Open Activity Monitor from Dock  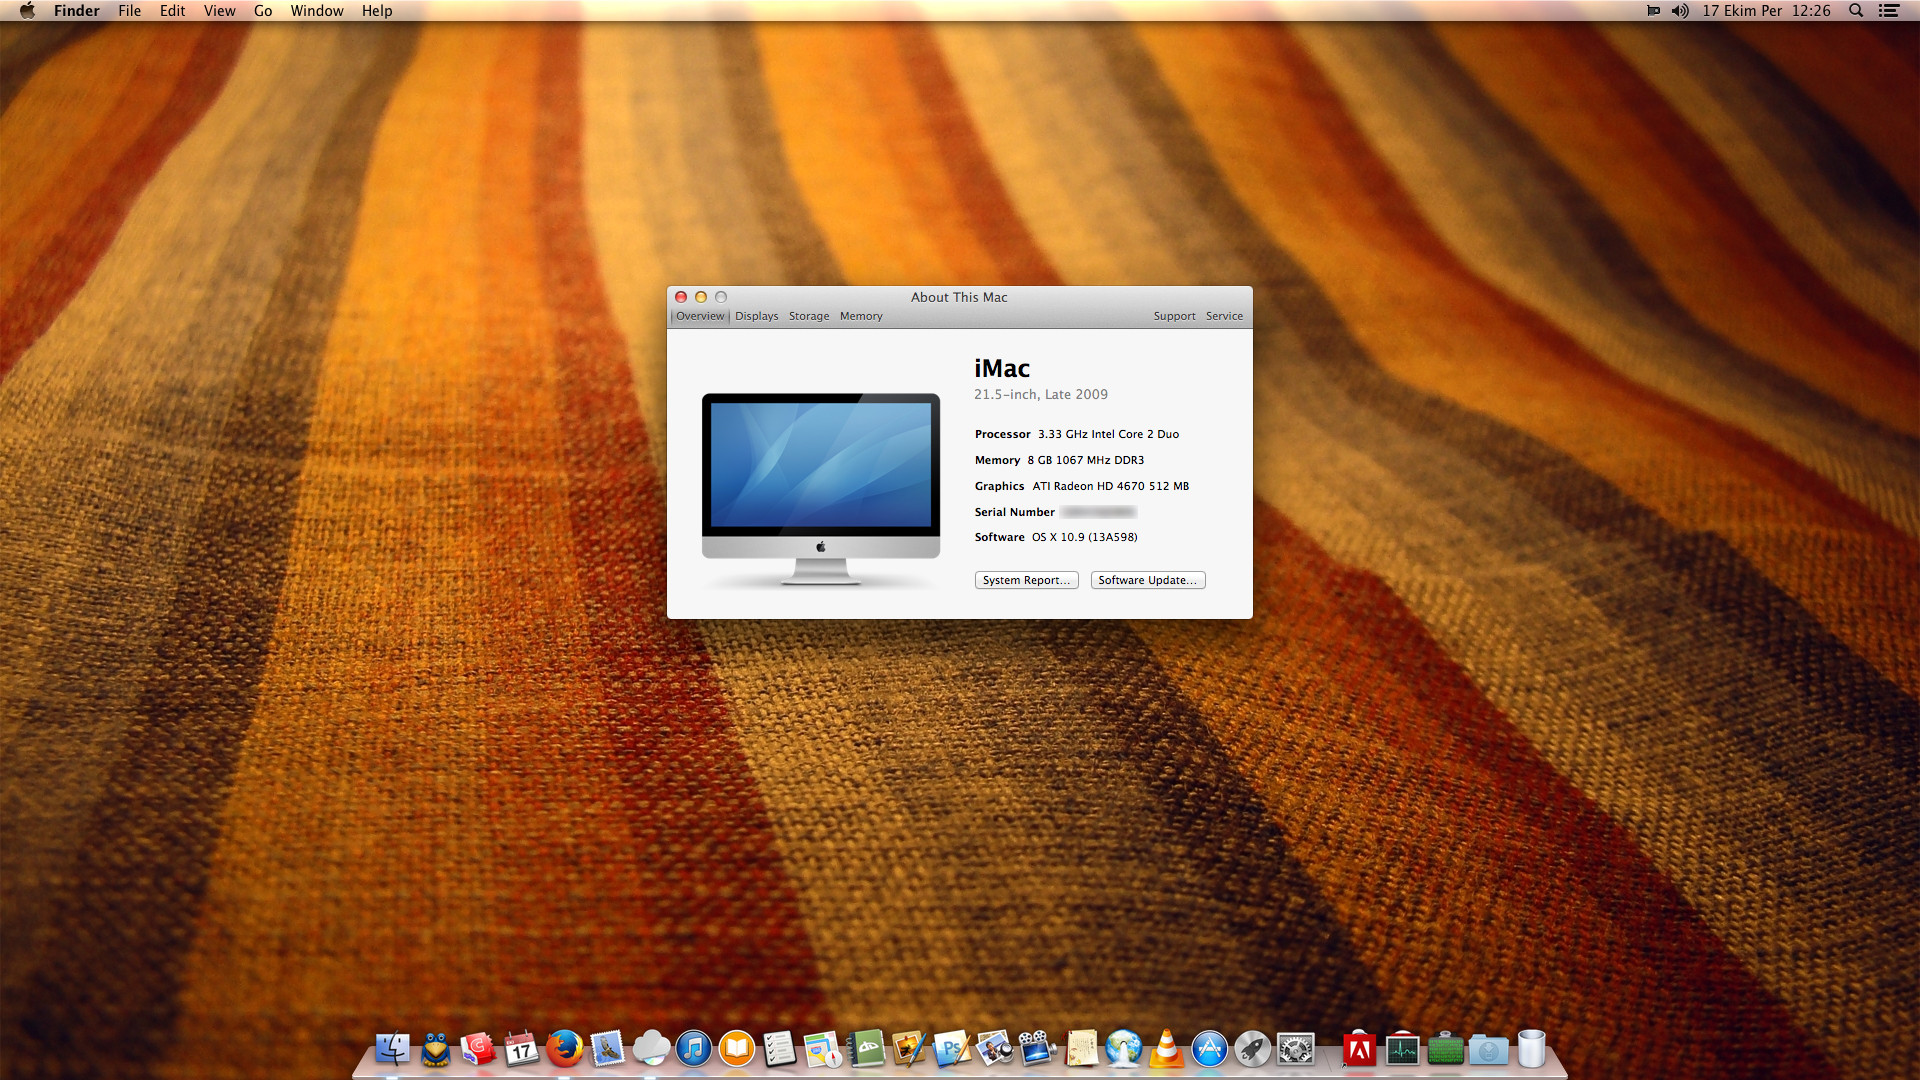click(x=1403, y=1049)
